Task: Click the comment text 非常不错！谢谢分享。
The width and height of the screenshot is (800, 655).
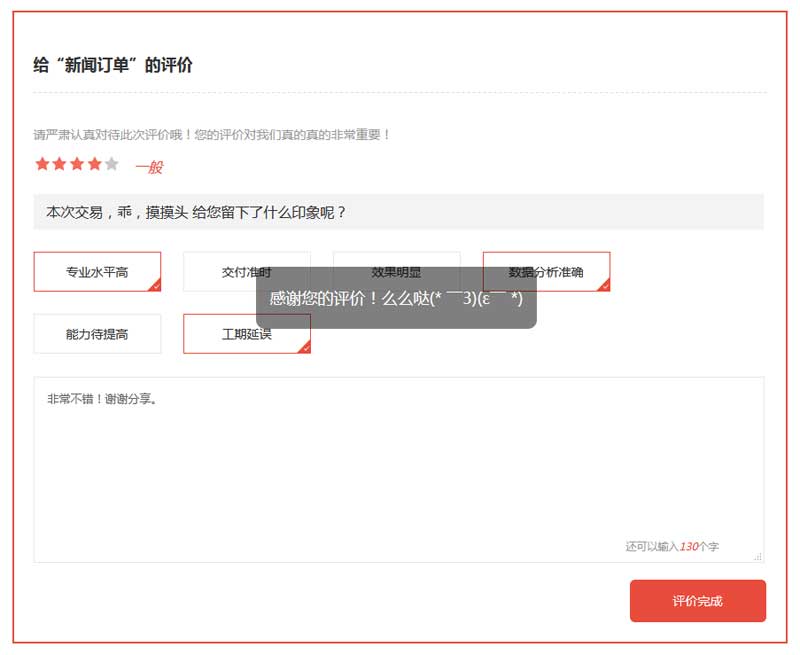Action: [103, 399]
